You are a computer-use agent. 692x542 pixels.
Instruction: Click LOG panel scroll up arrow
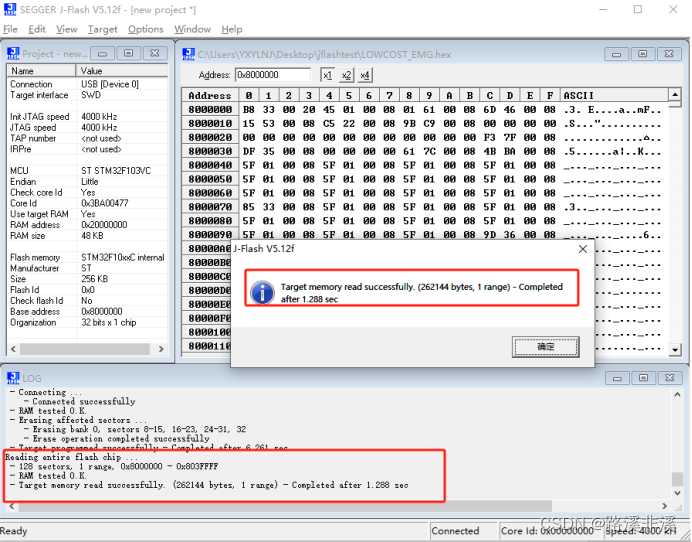[677, 395]
